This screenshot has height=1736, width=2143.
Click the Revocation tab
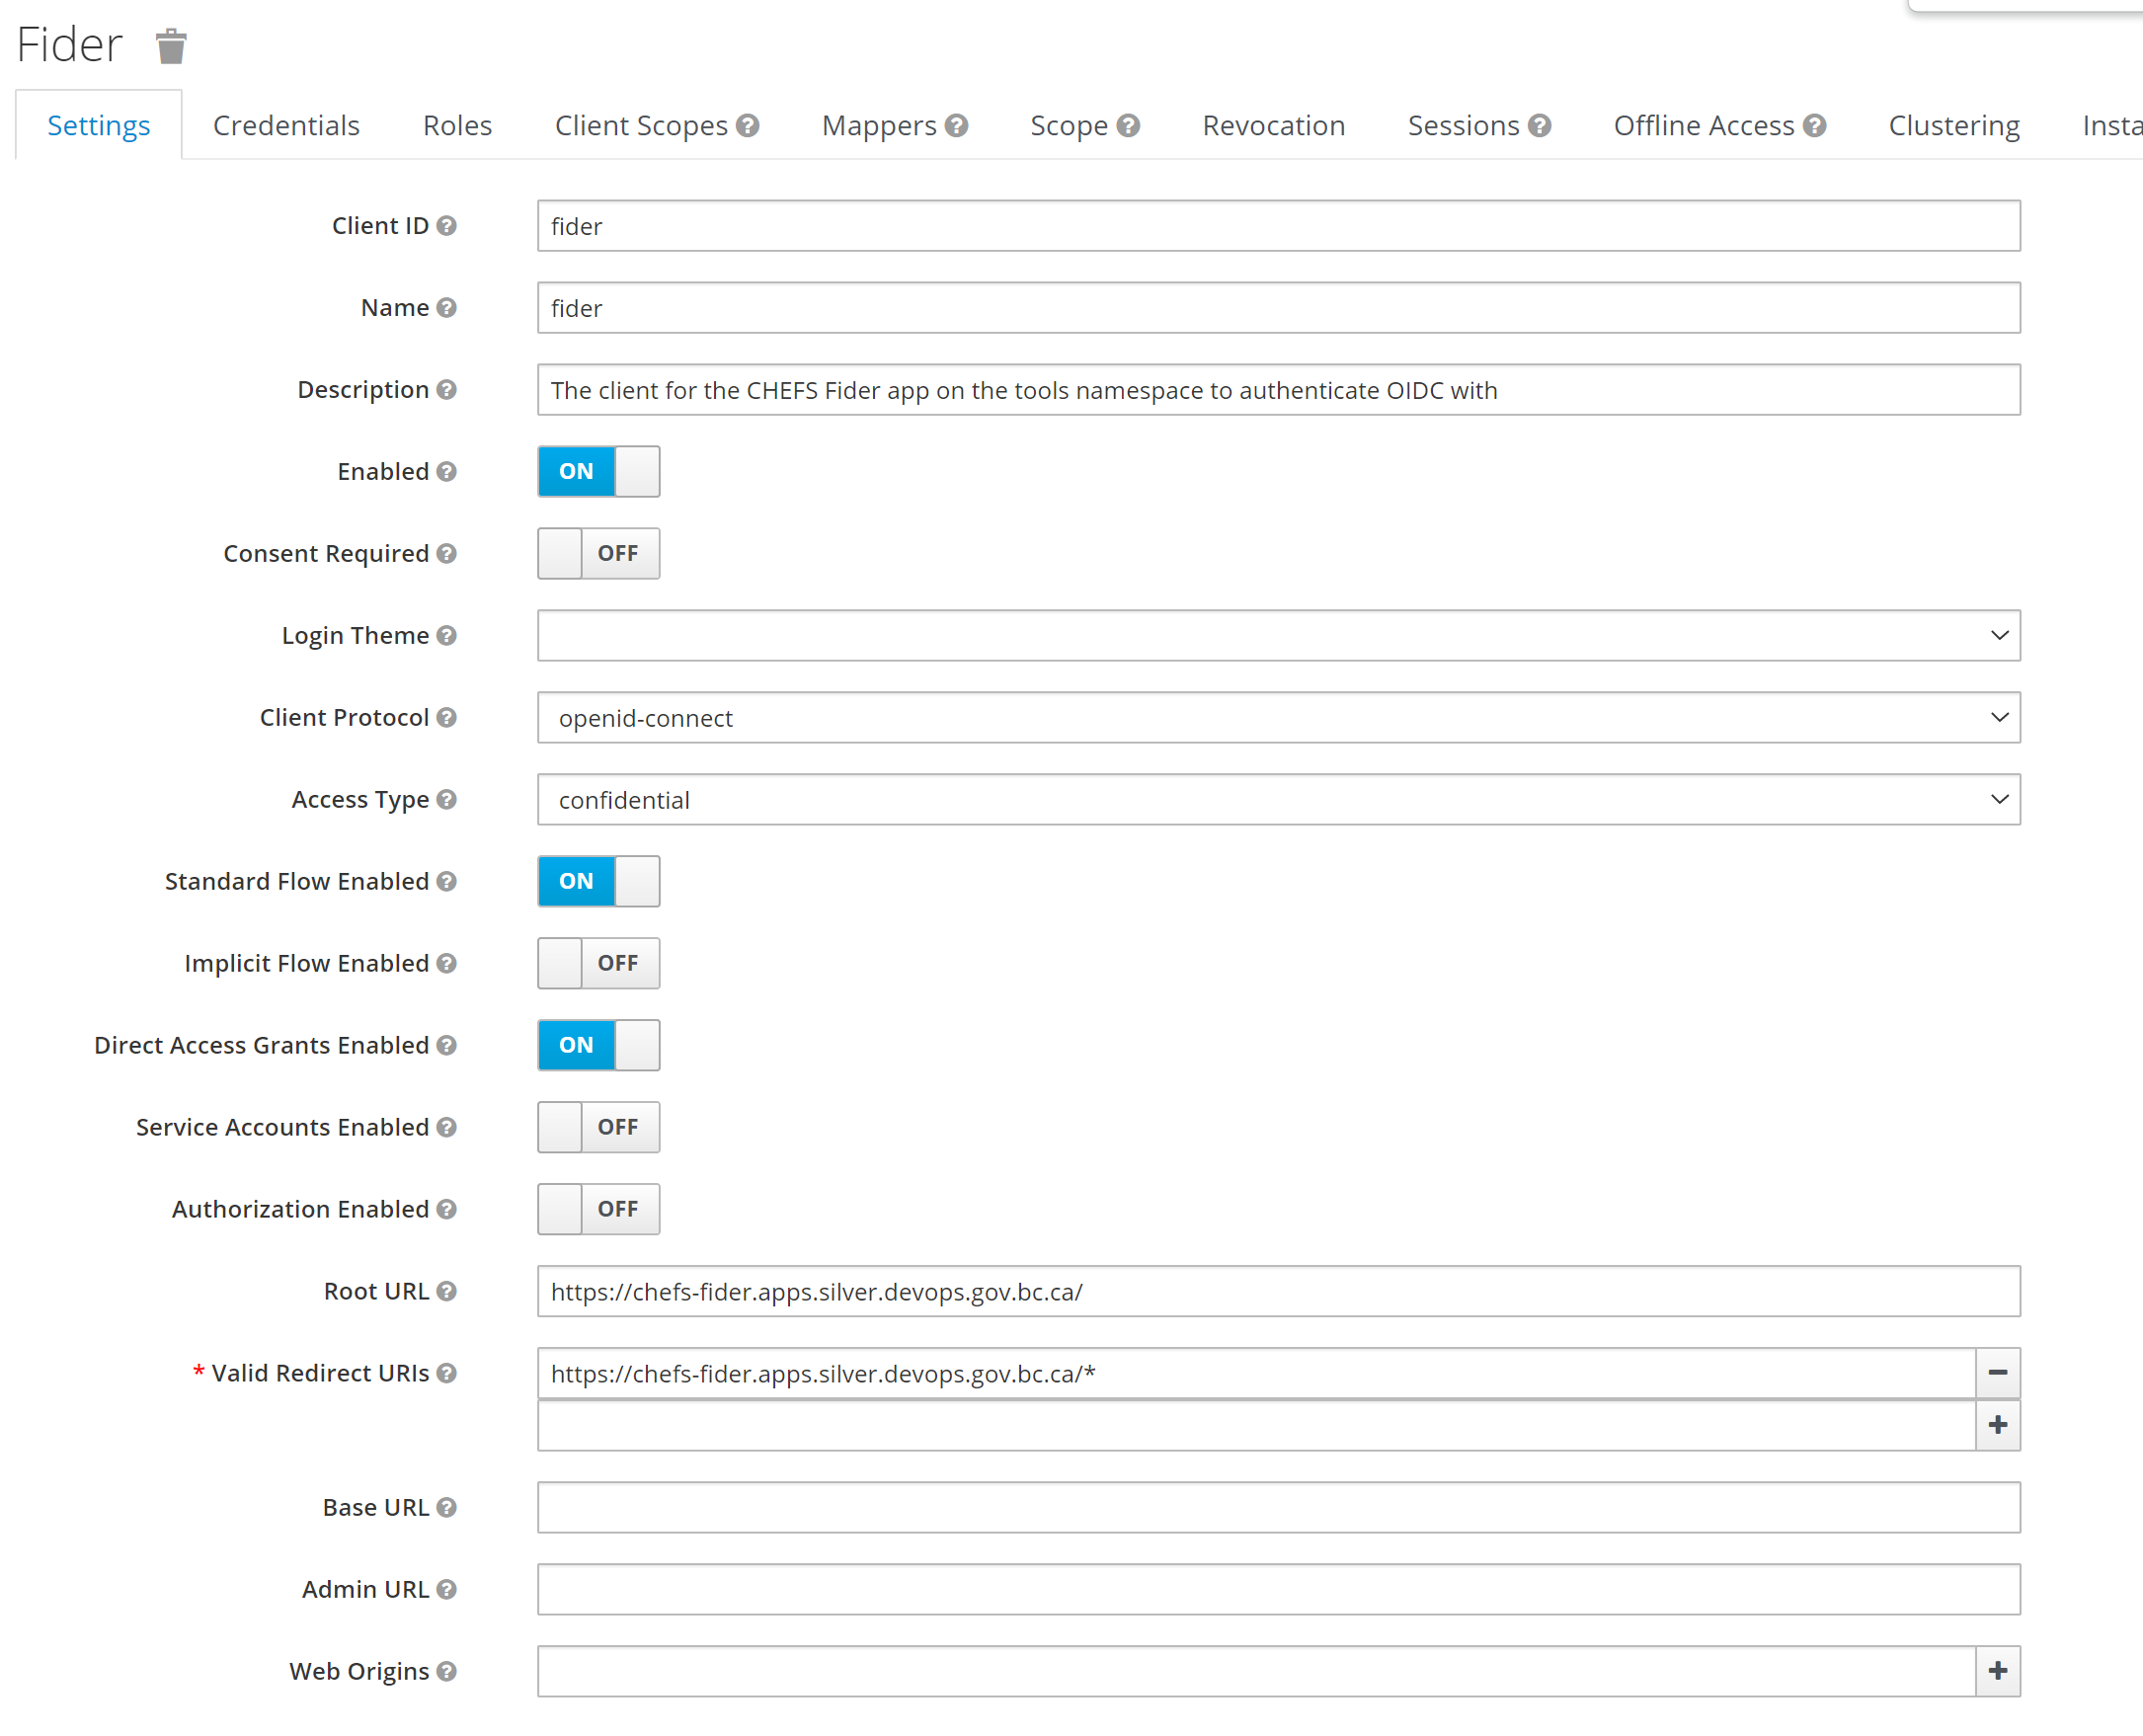point(1272,124)
